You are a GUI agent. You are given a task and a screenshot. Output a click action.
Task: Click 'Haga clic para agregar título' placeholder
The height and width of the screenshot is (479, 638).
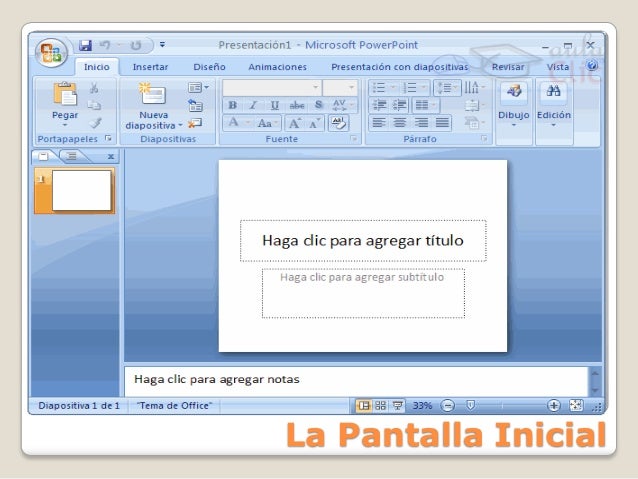[363, 241]
